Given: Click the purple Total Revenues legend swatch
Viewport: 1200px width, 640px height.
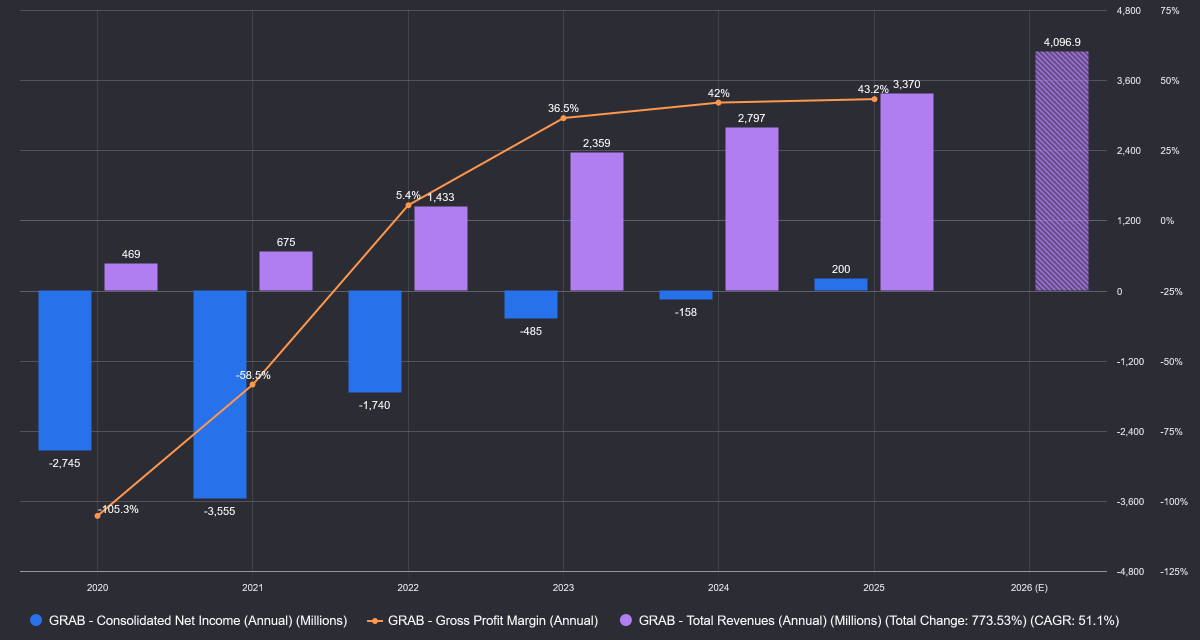Looking at the screenshot, I should point(625,620).
